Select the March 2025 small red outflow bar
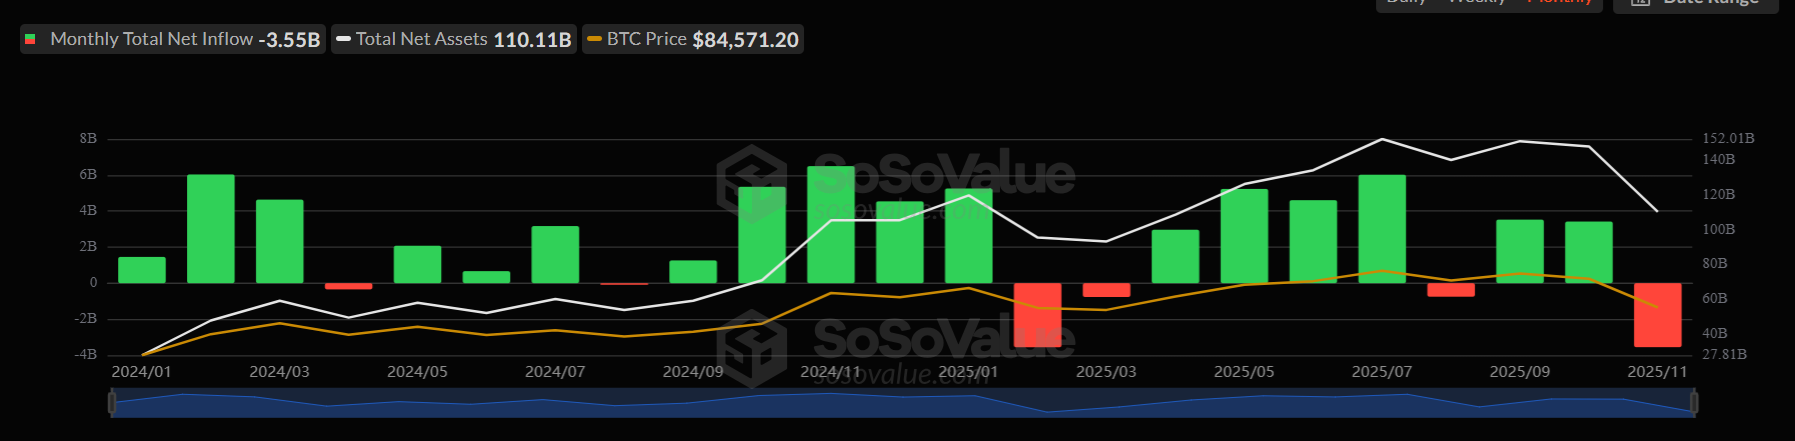This screenshot has width=1795, height=441. point(1107,290)
